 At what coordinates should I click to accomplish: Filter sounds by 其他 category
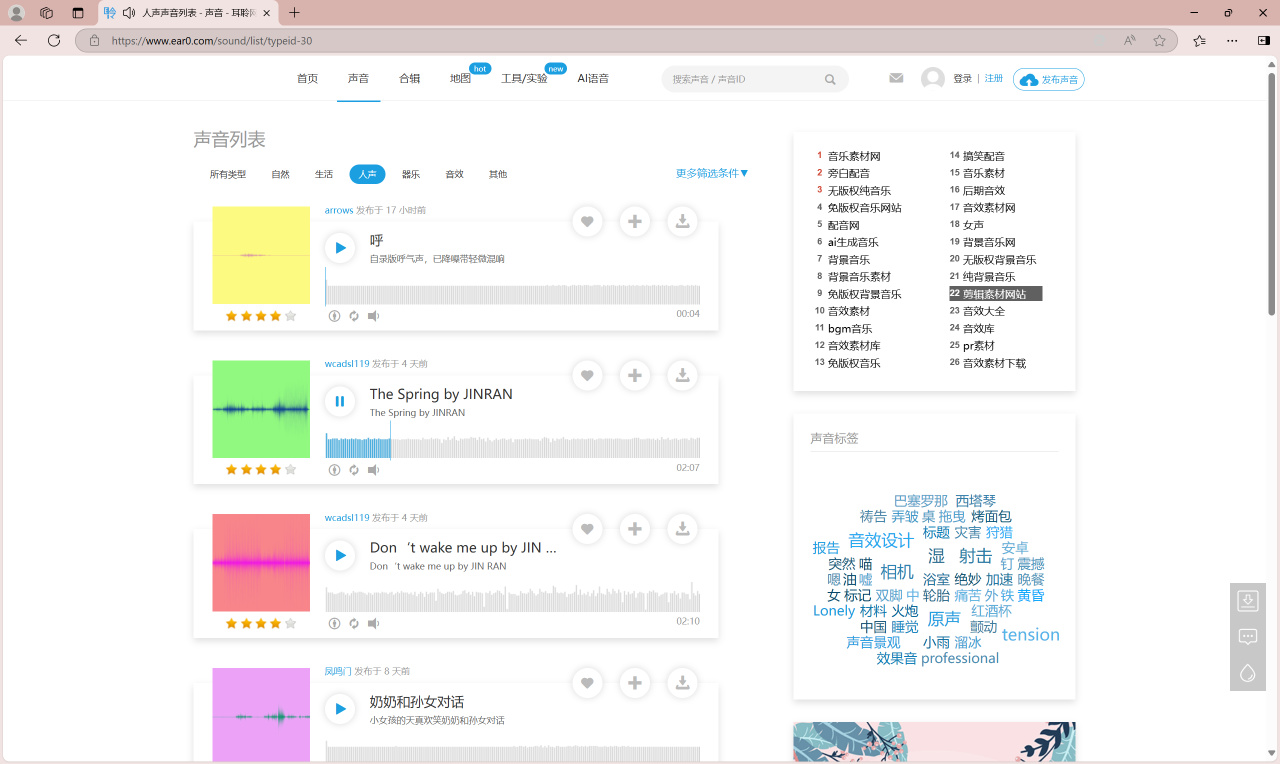[x=498, y=174]
